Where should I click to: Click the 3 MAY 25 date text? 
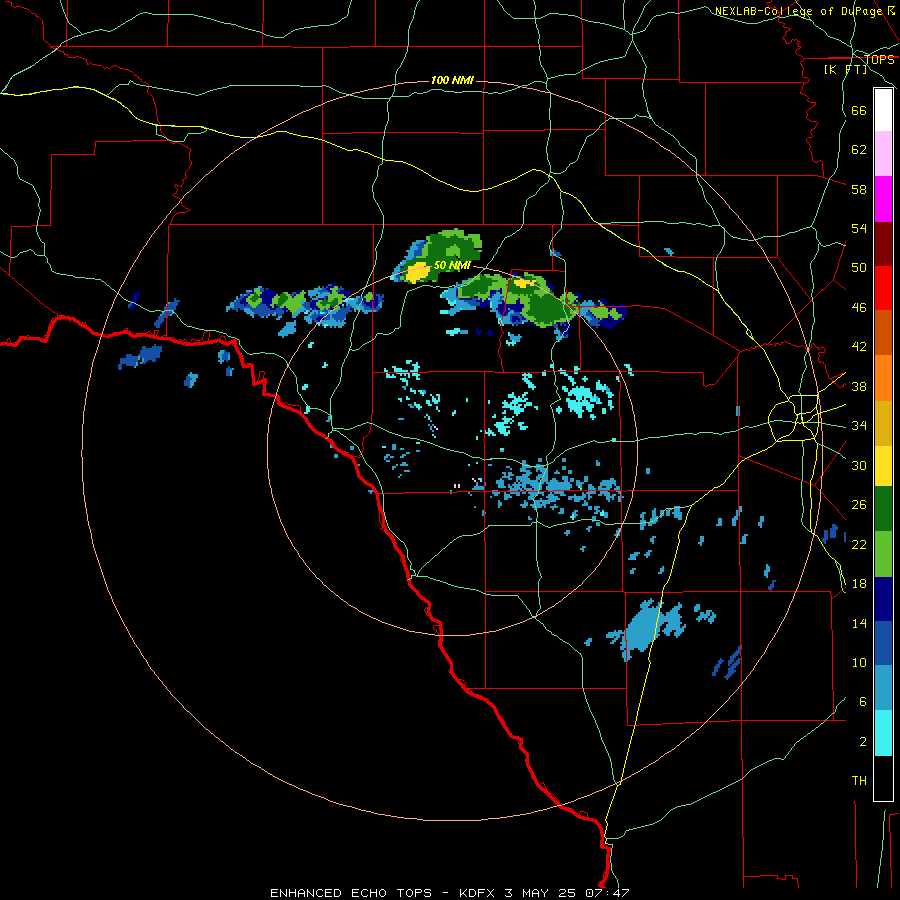pyautogui.click(x=540, y=893)
